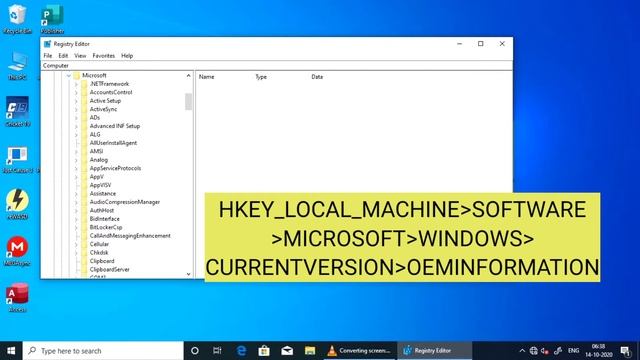Screen dimensions: 640x360
Task: Click the Type column header
Action: [x=261, y=77]
